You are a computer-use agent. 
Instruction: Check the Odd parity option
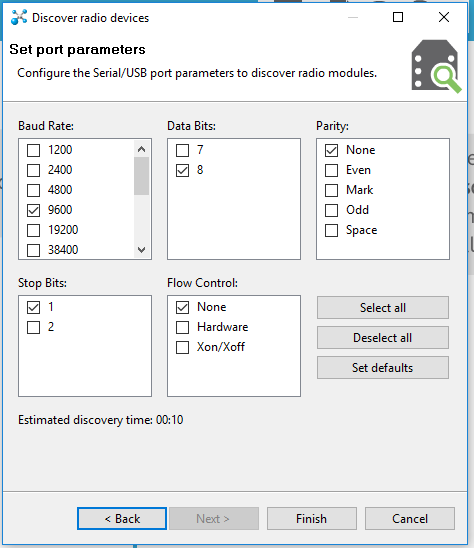[x=331, y=210]
